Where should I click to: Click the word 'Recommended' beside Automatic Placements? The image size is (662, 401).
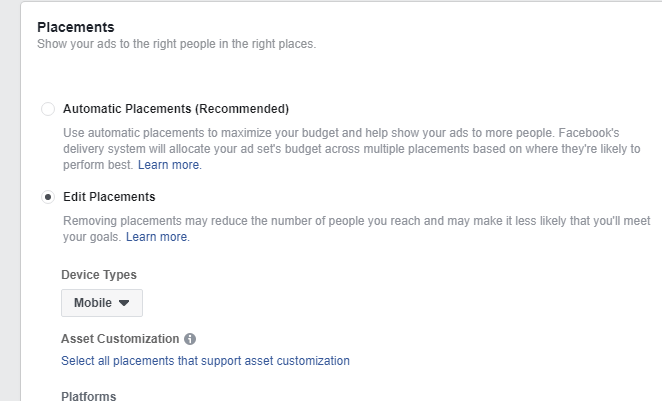click(241, 109)
